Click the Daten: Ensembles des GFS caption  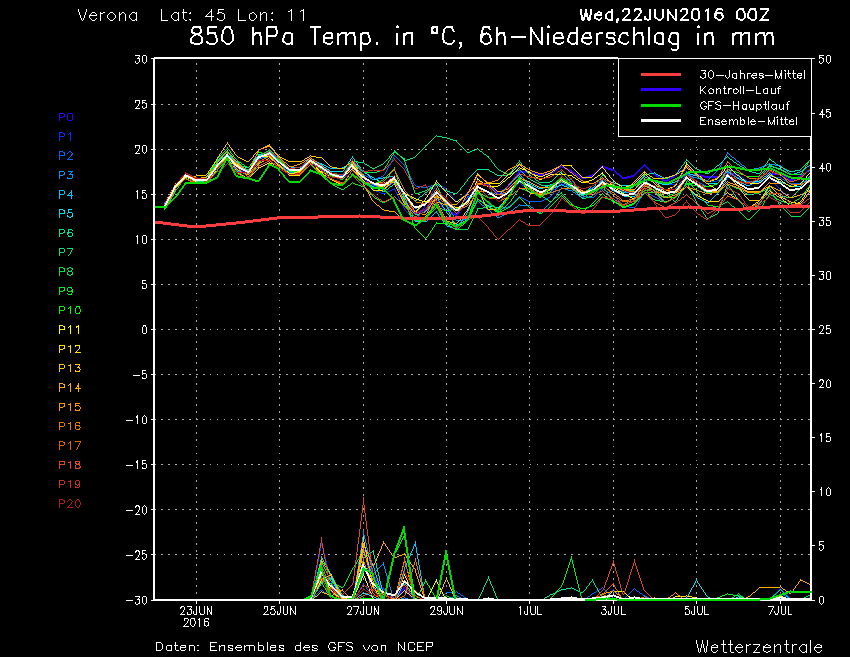(294, 647)
